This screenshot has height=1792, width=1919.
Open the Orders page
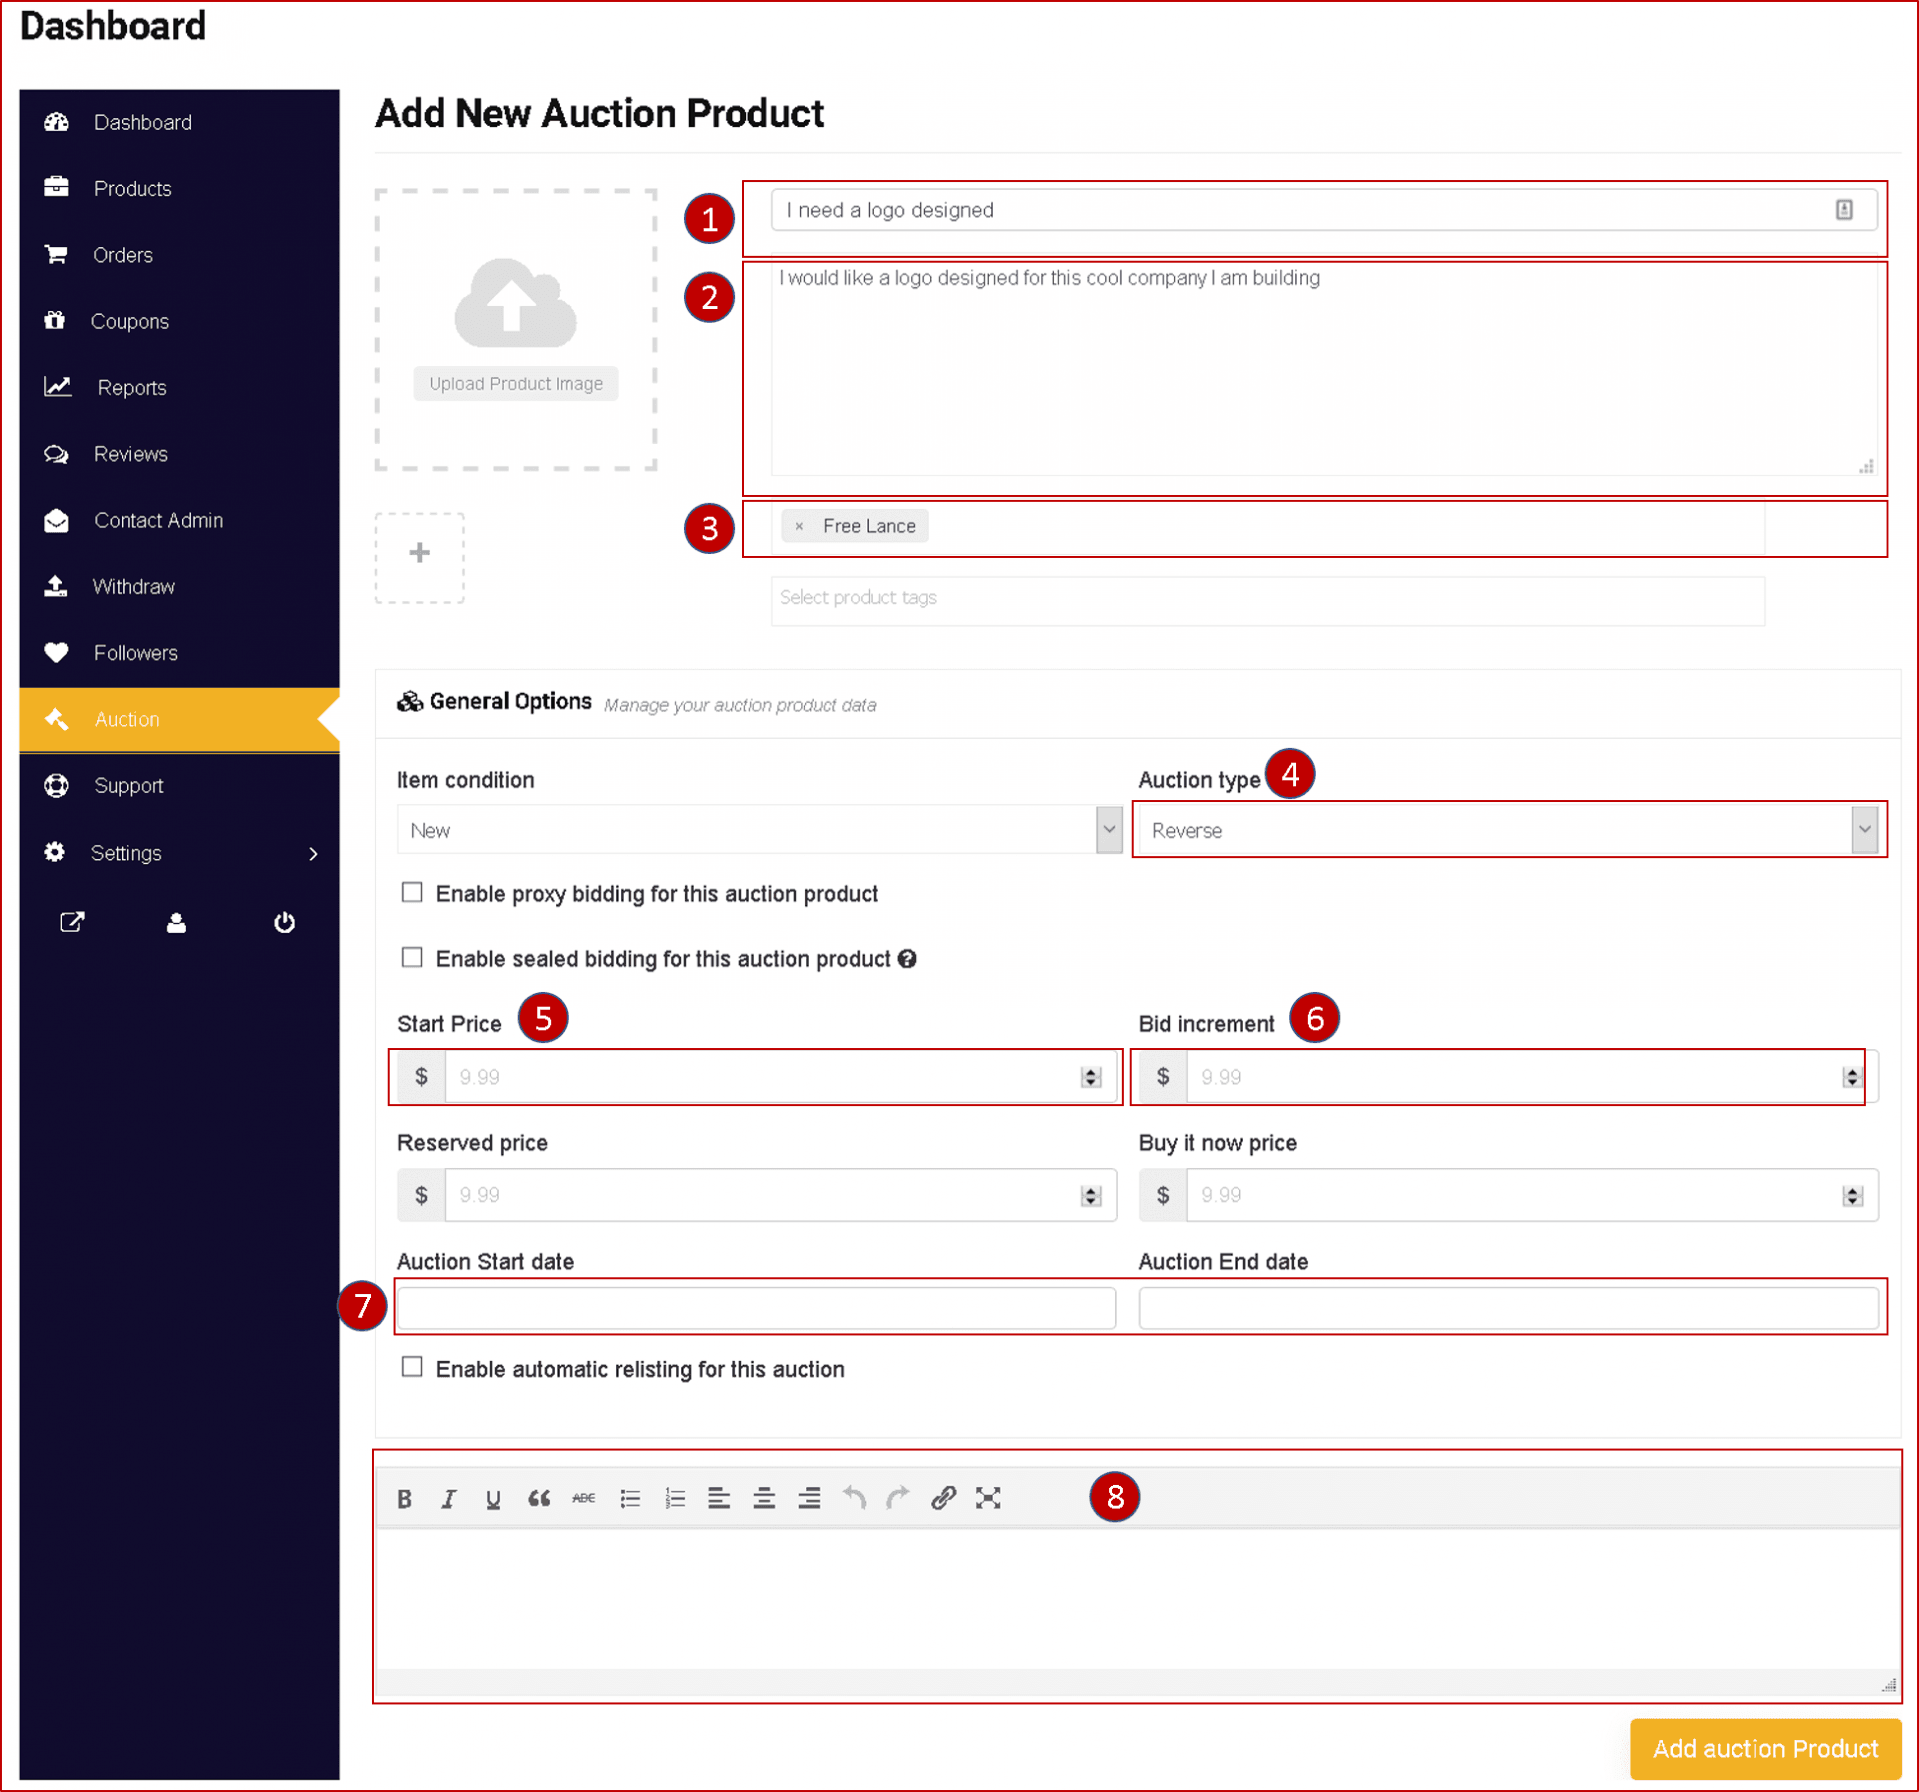(179, 255)
